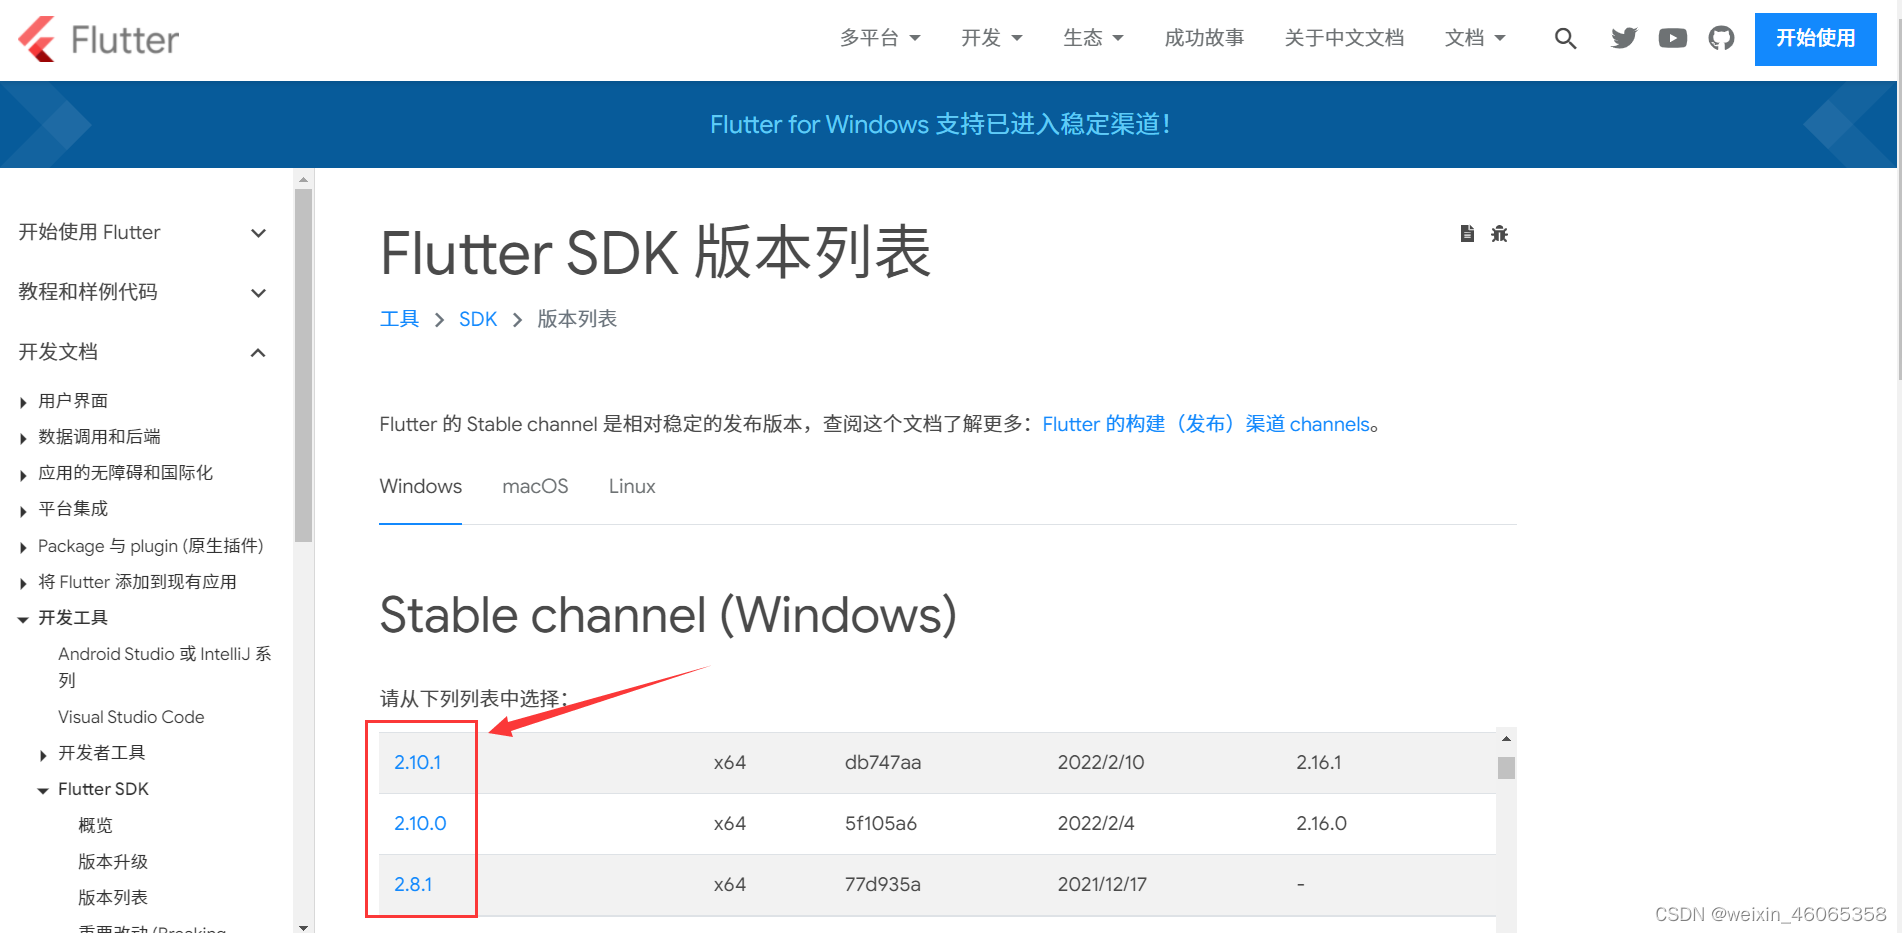Click release date 2022/2/4 cell
Viewport: 1902px width, 933px height.
click(x=1096, y=823)
